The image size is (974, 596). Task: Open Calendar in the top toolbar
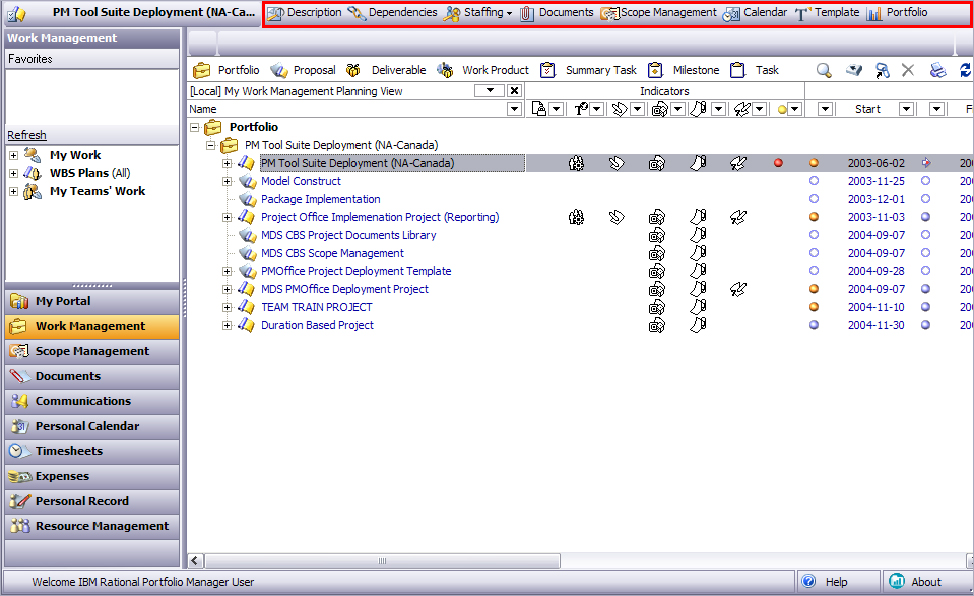[x=755, y=12]
